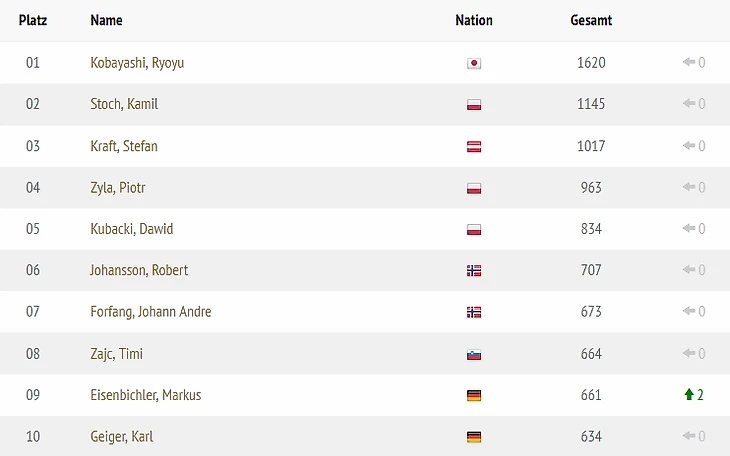Viewport: 730px width, 456px height.
Task: Click the rank 10 cell for Geiger
Action: [x=33, y=436]
